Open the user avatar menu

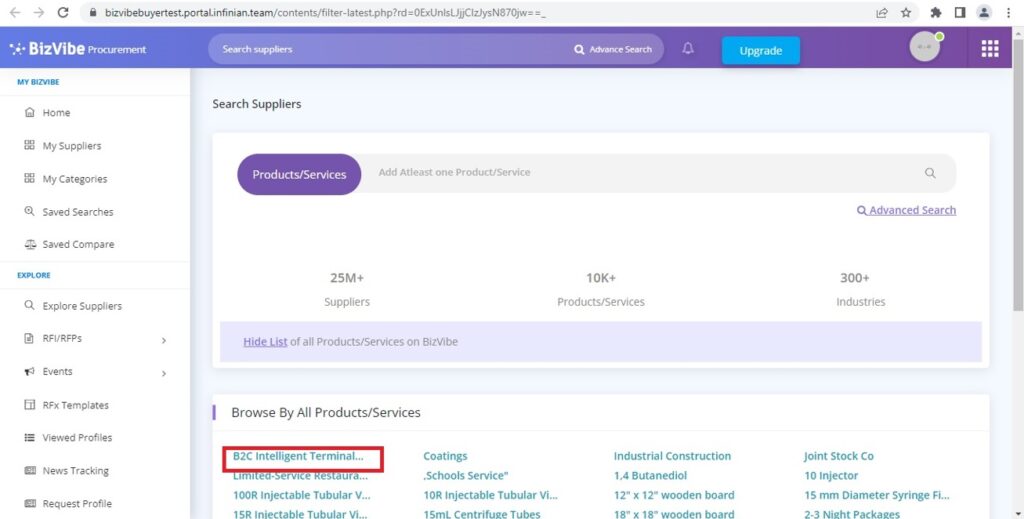click(925, 47)
